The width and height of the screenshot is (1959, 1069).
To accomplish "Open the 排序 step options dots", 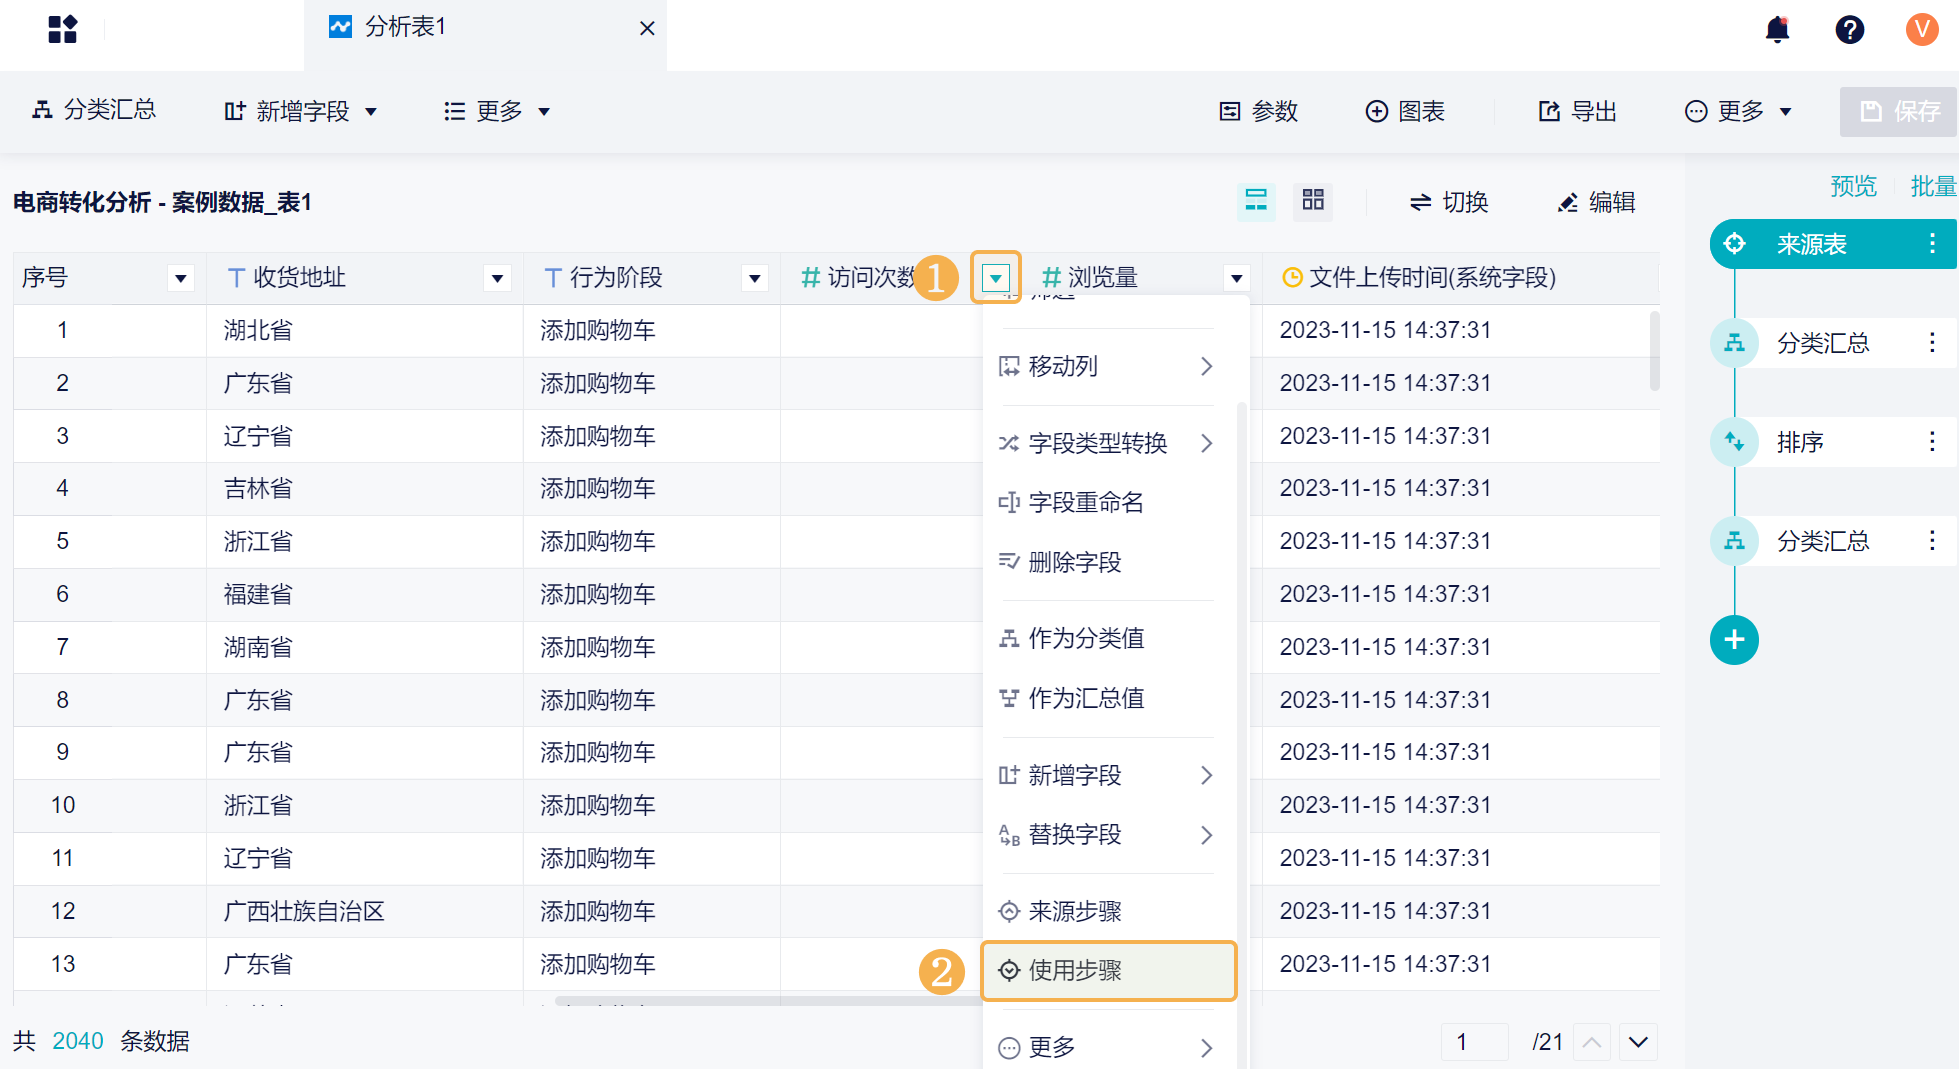I will coord(1932,441).
